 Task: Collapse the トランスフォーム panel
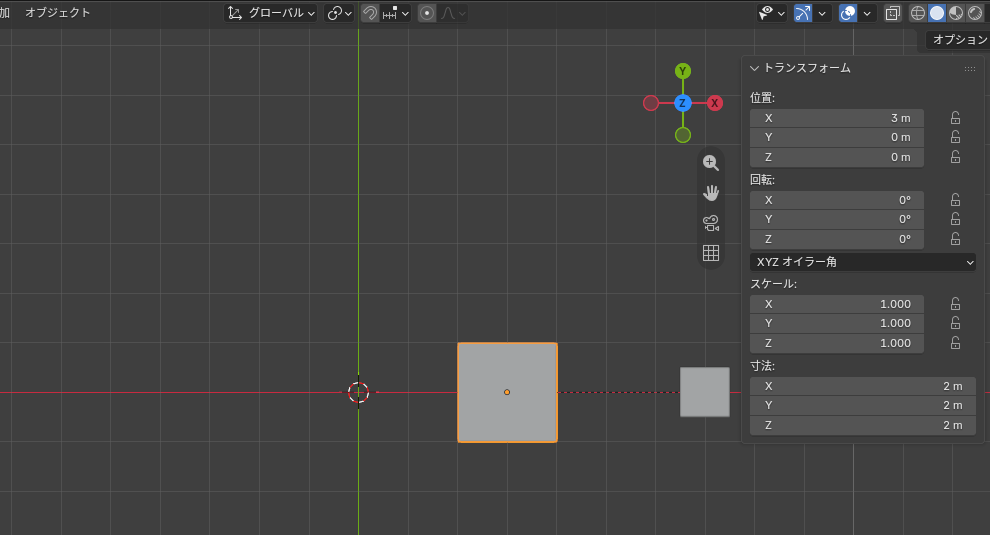(x=754, y=68)
